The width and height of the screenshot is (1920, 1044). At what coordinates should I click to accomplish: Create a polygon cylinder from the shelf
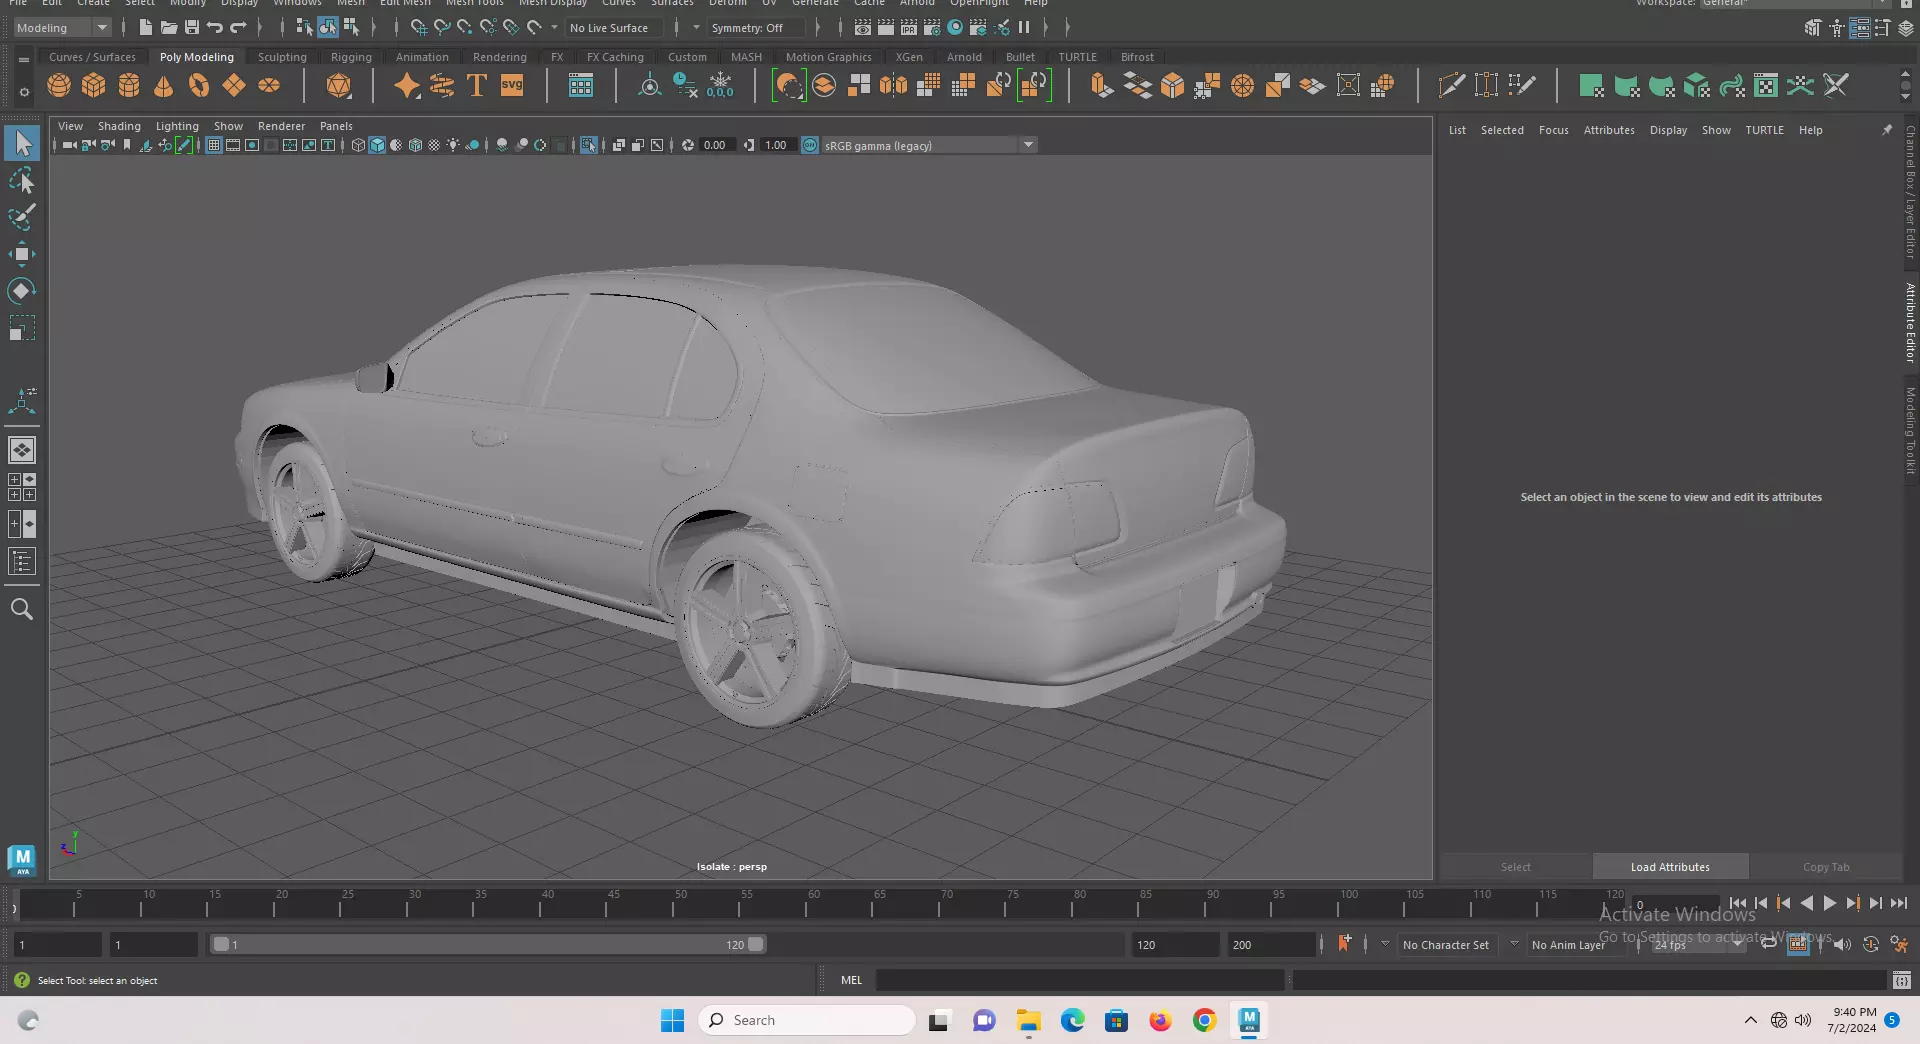coord(129,86)
